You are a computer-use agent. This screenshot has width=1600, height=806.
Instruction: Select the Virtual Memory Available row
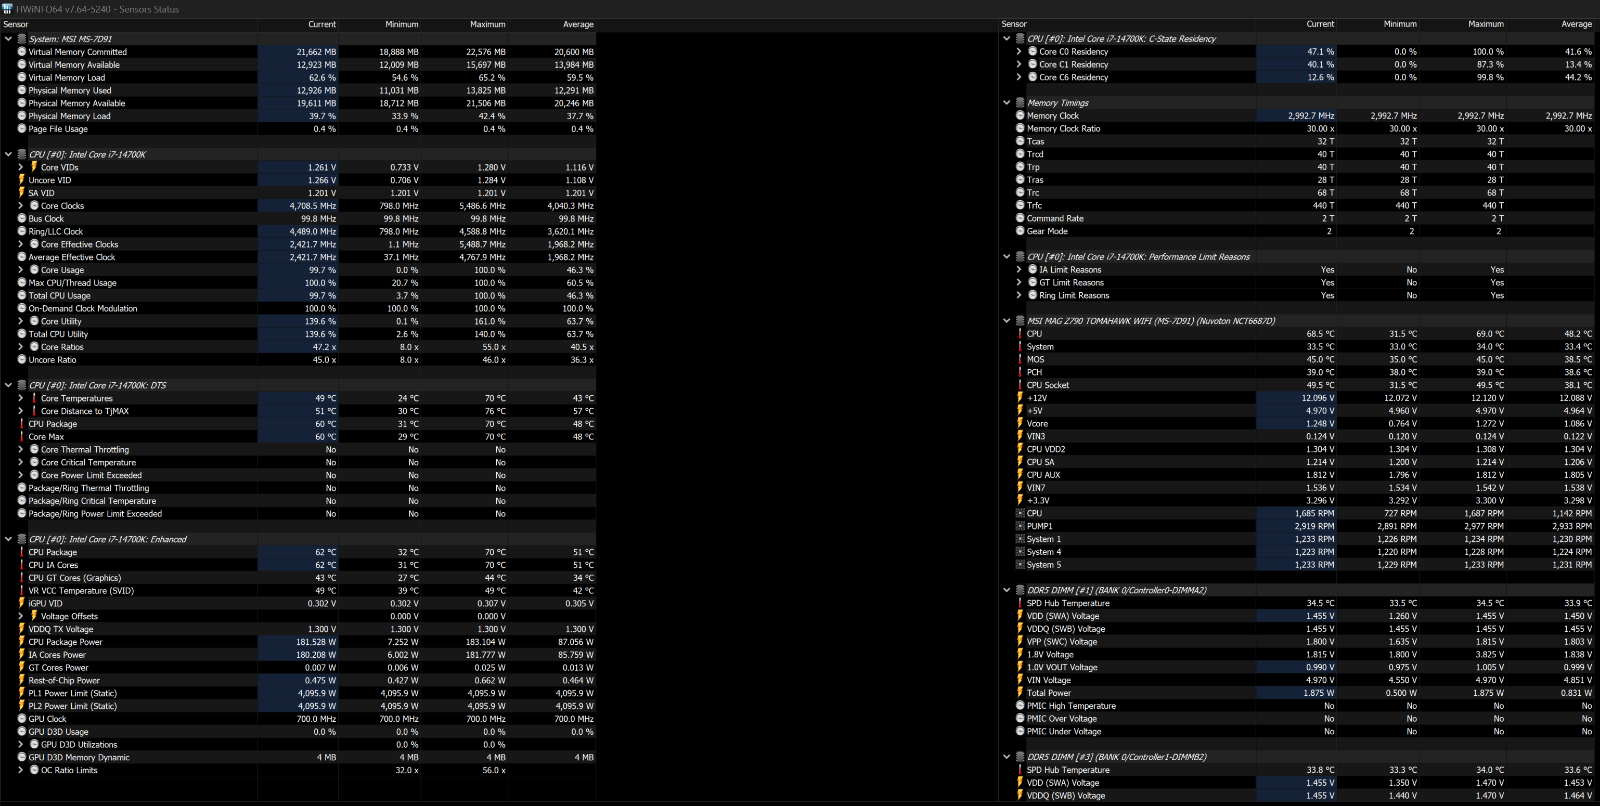298,65
